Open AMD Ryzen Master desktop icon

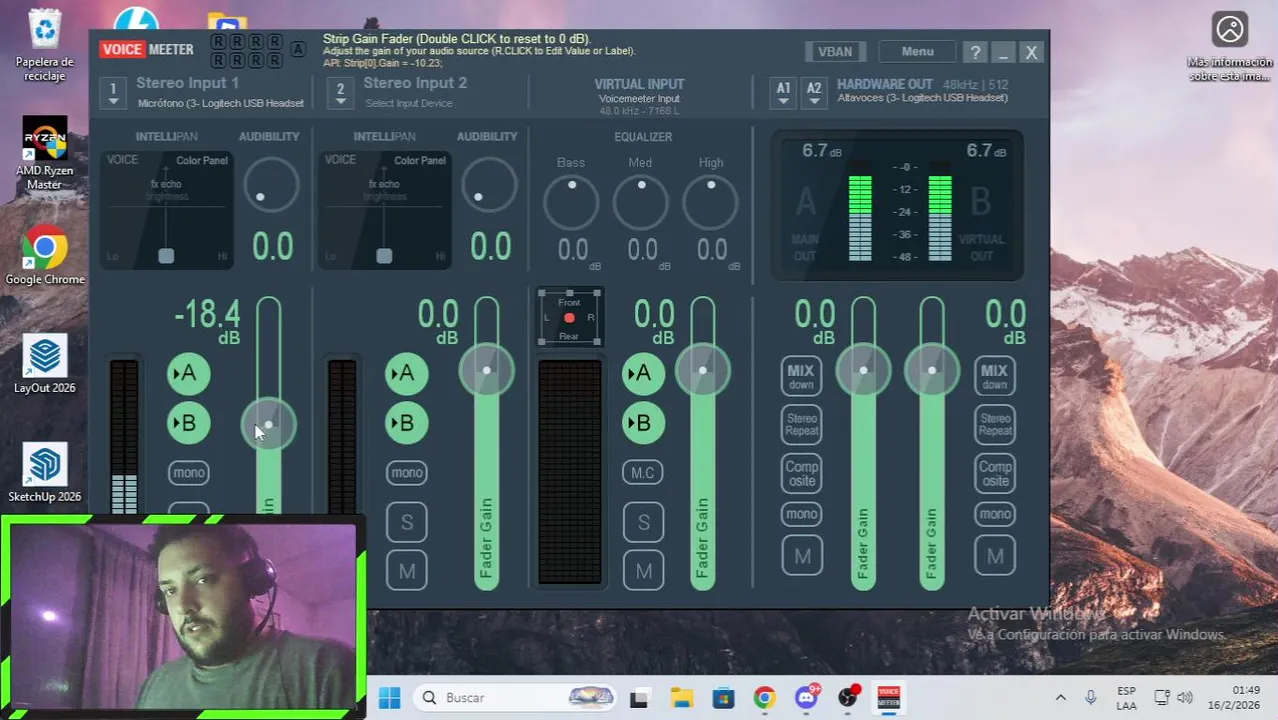click(45, 153)
